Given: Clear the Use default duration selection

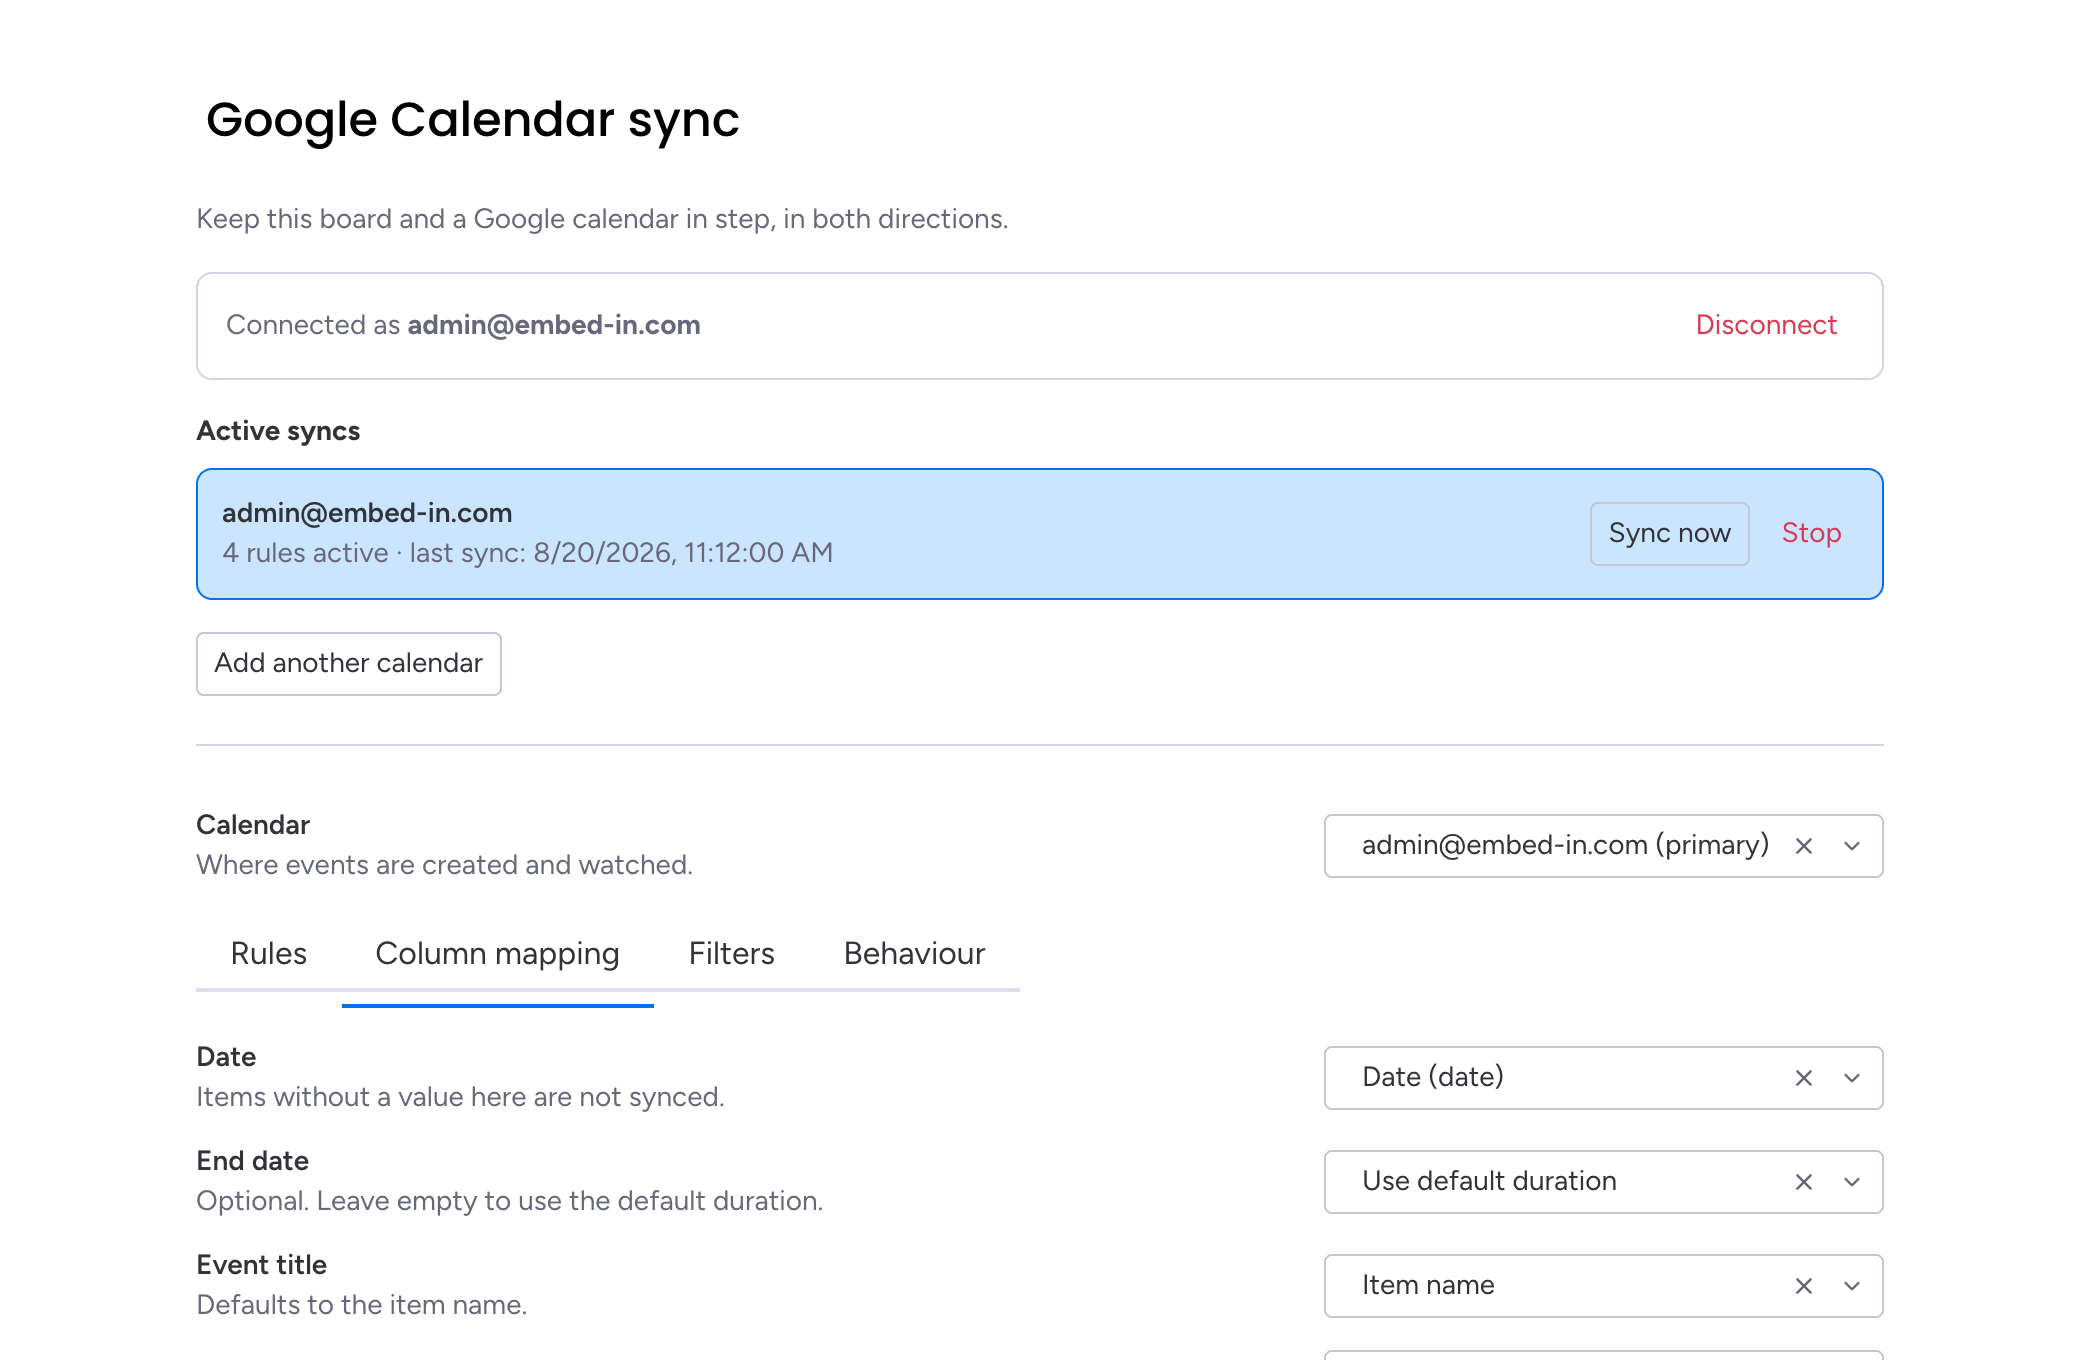Looking at the screenshot, I should (1803, 1182).
